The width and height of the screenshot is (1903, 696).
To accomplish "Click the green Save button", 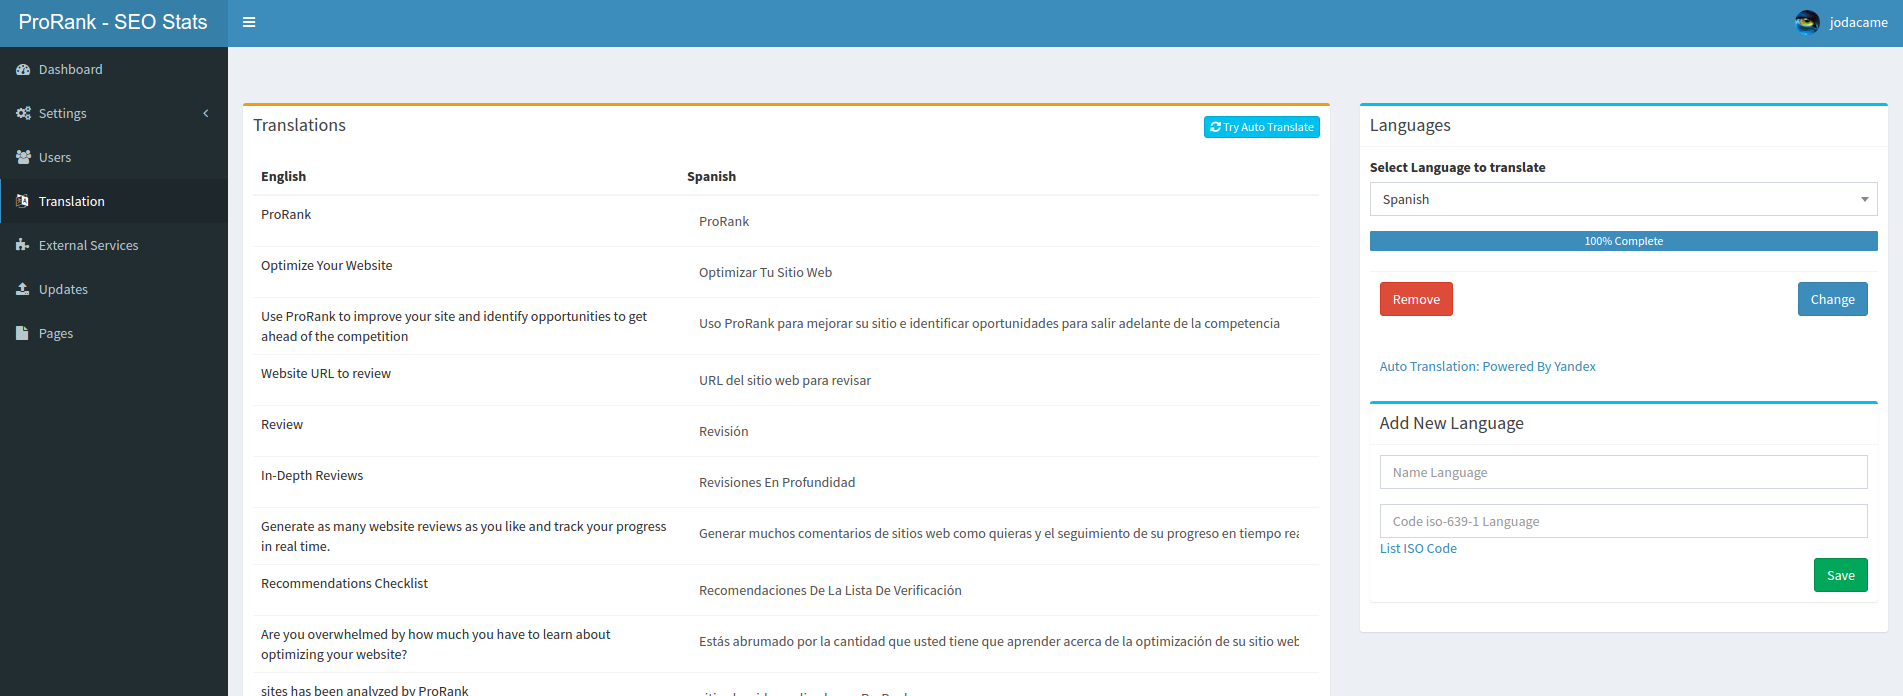I will point(1840,575).
